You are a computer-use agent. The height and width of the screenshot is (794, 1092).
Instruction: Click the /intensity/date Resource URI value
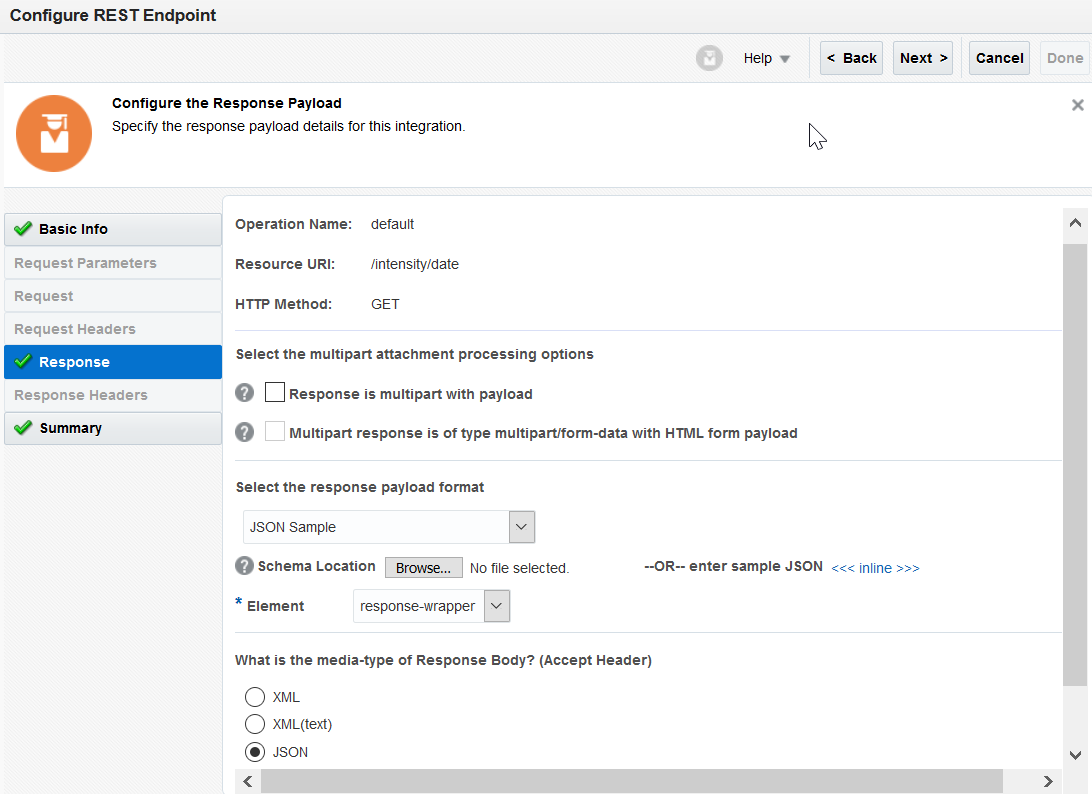415,264
